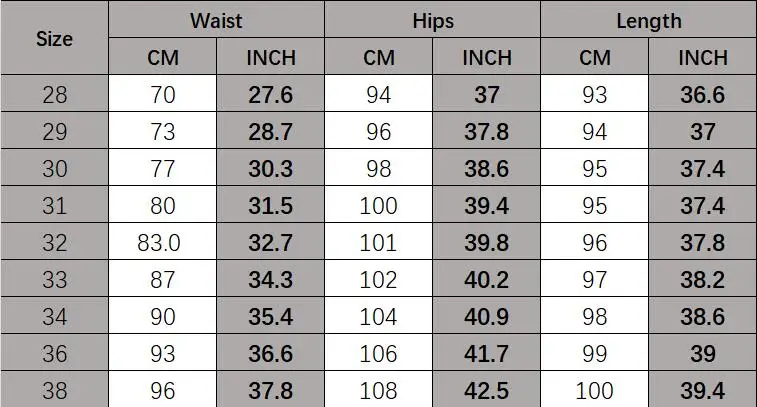Click the 27.6 waist inch cell

tap(270, 94)
